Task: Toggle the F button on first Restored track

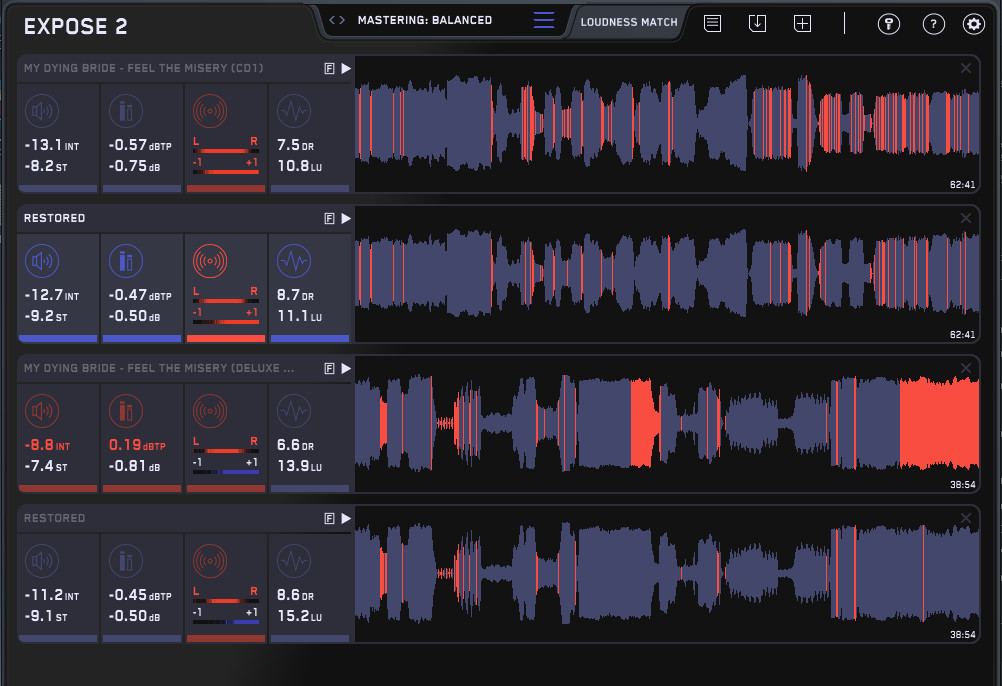Action: [329, 218]
